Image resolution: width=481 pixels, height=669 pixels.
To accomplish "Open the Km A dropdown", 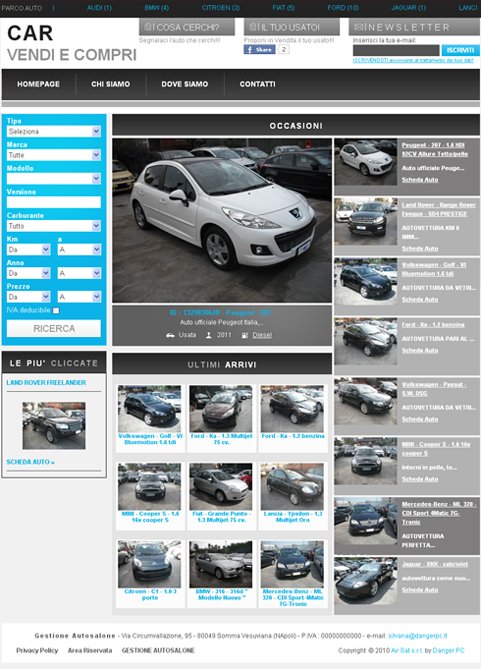I will coord(79,250).
